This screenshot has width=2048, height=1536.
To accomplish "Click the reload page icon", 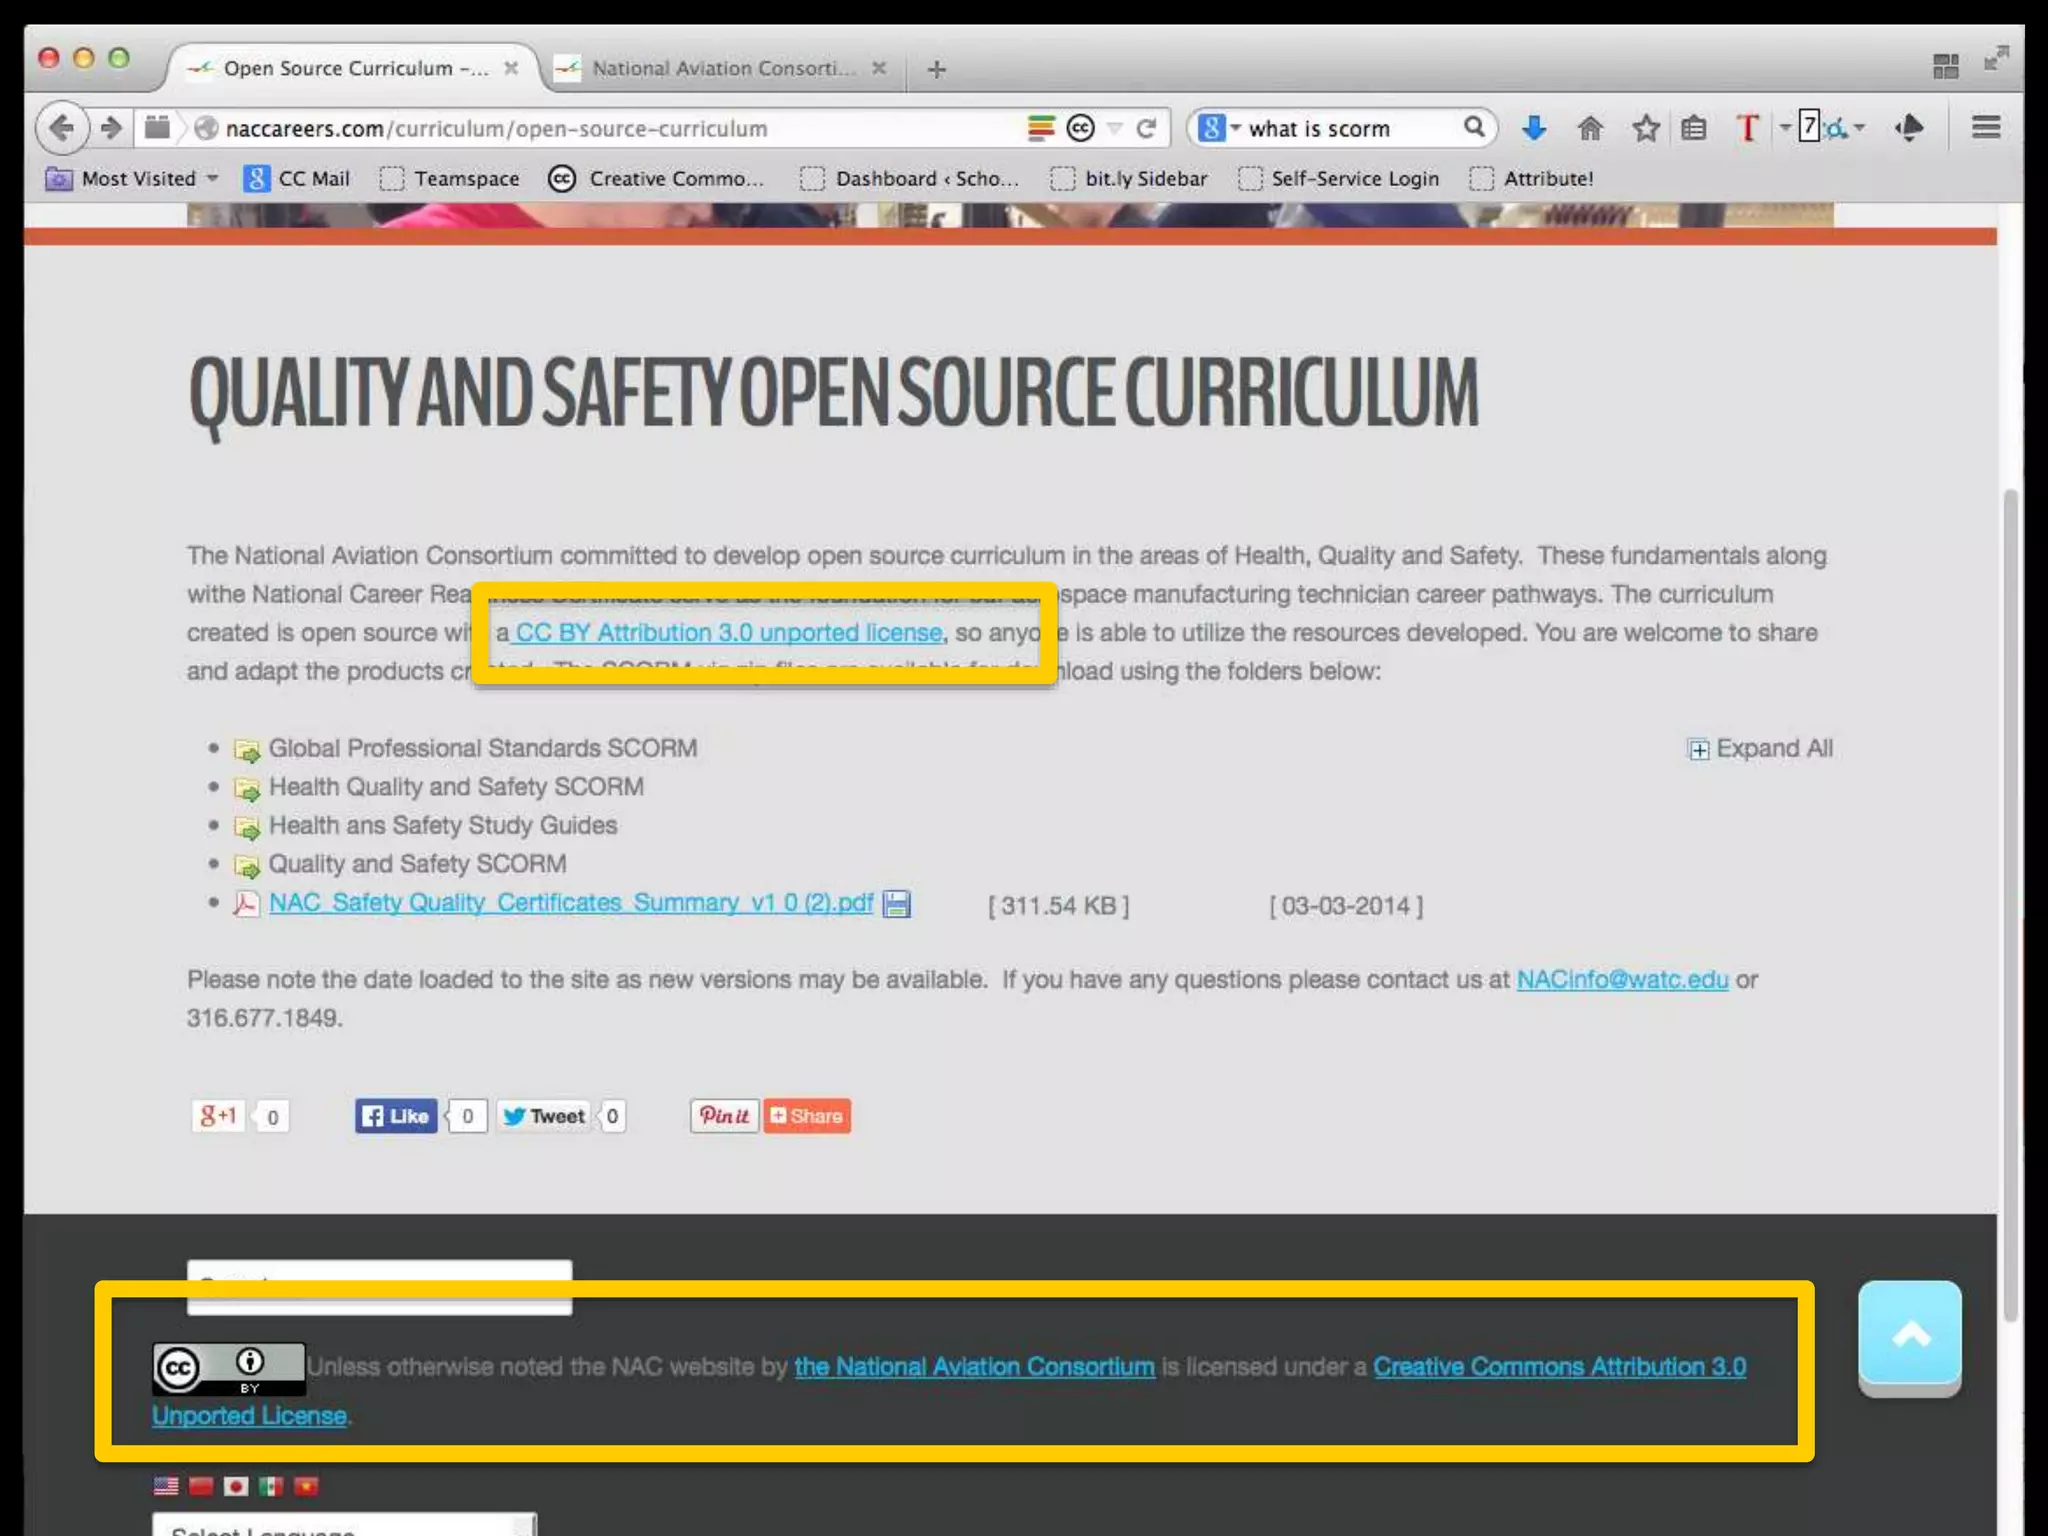I will [x=1146, y=128].
